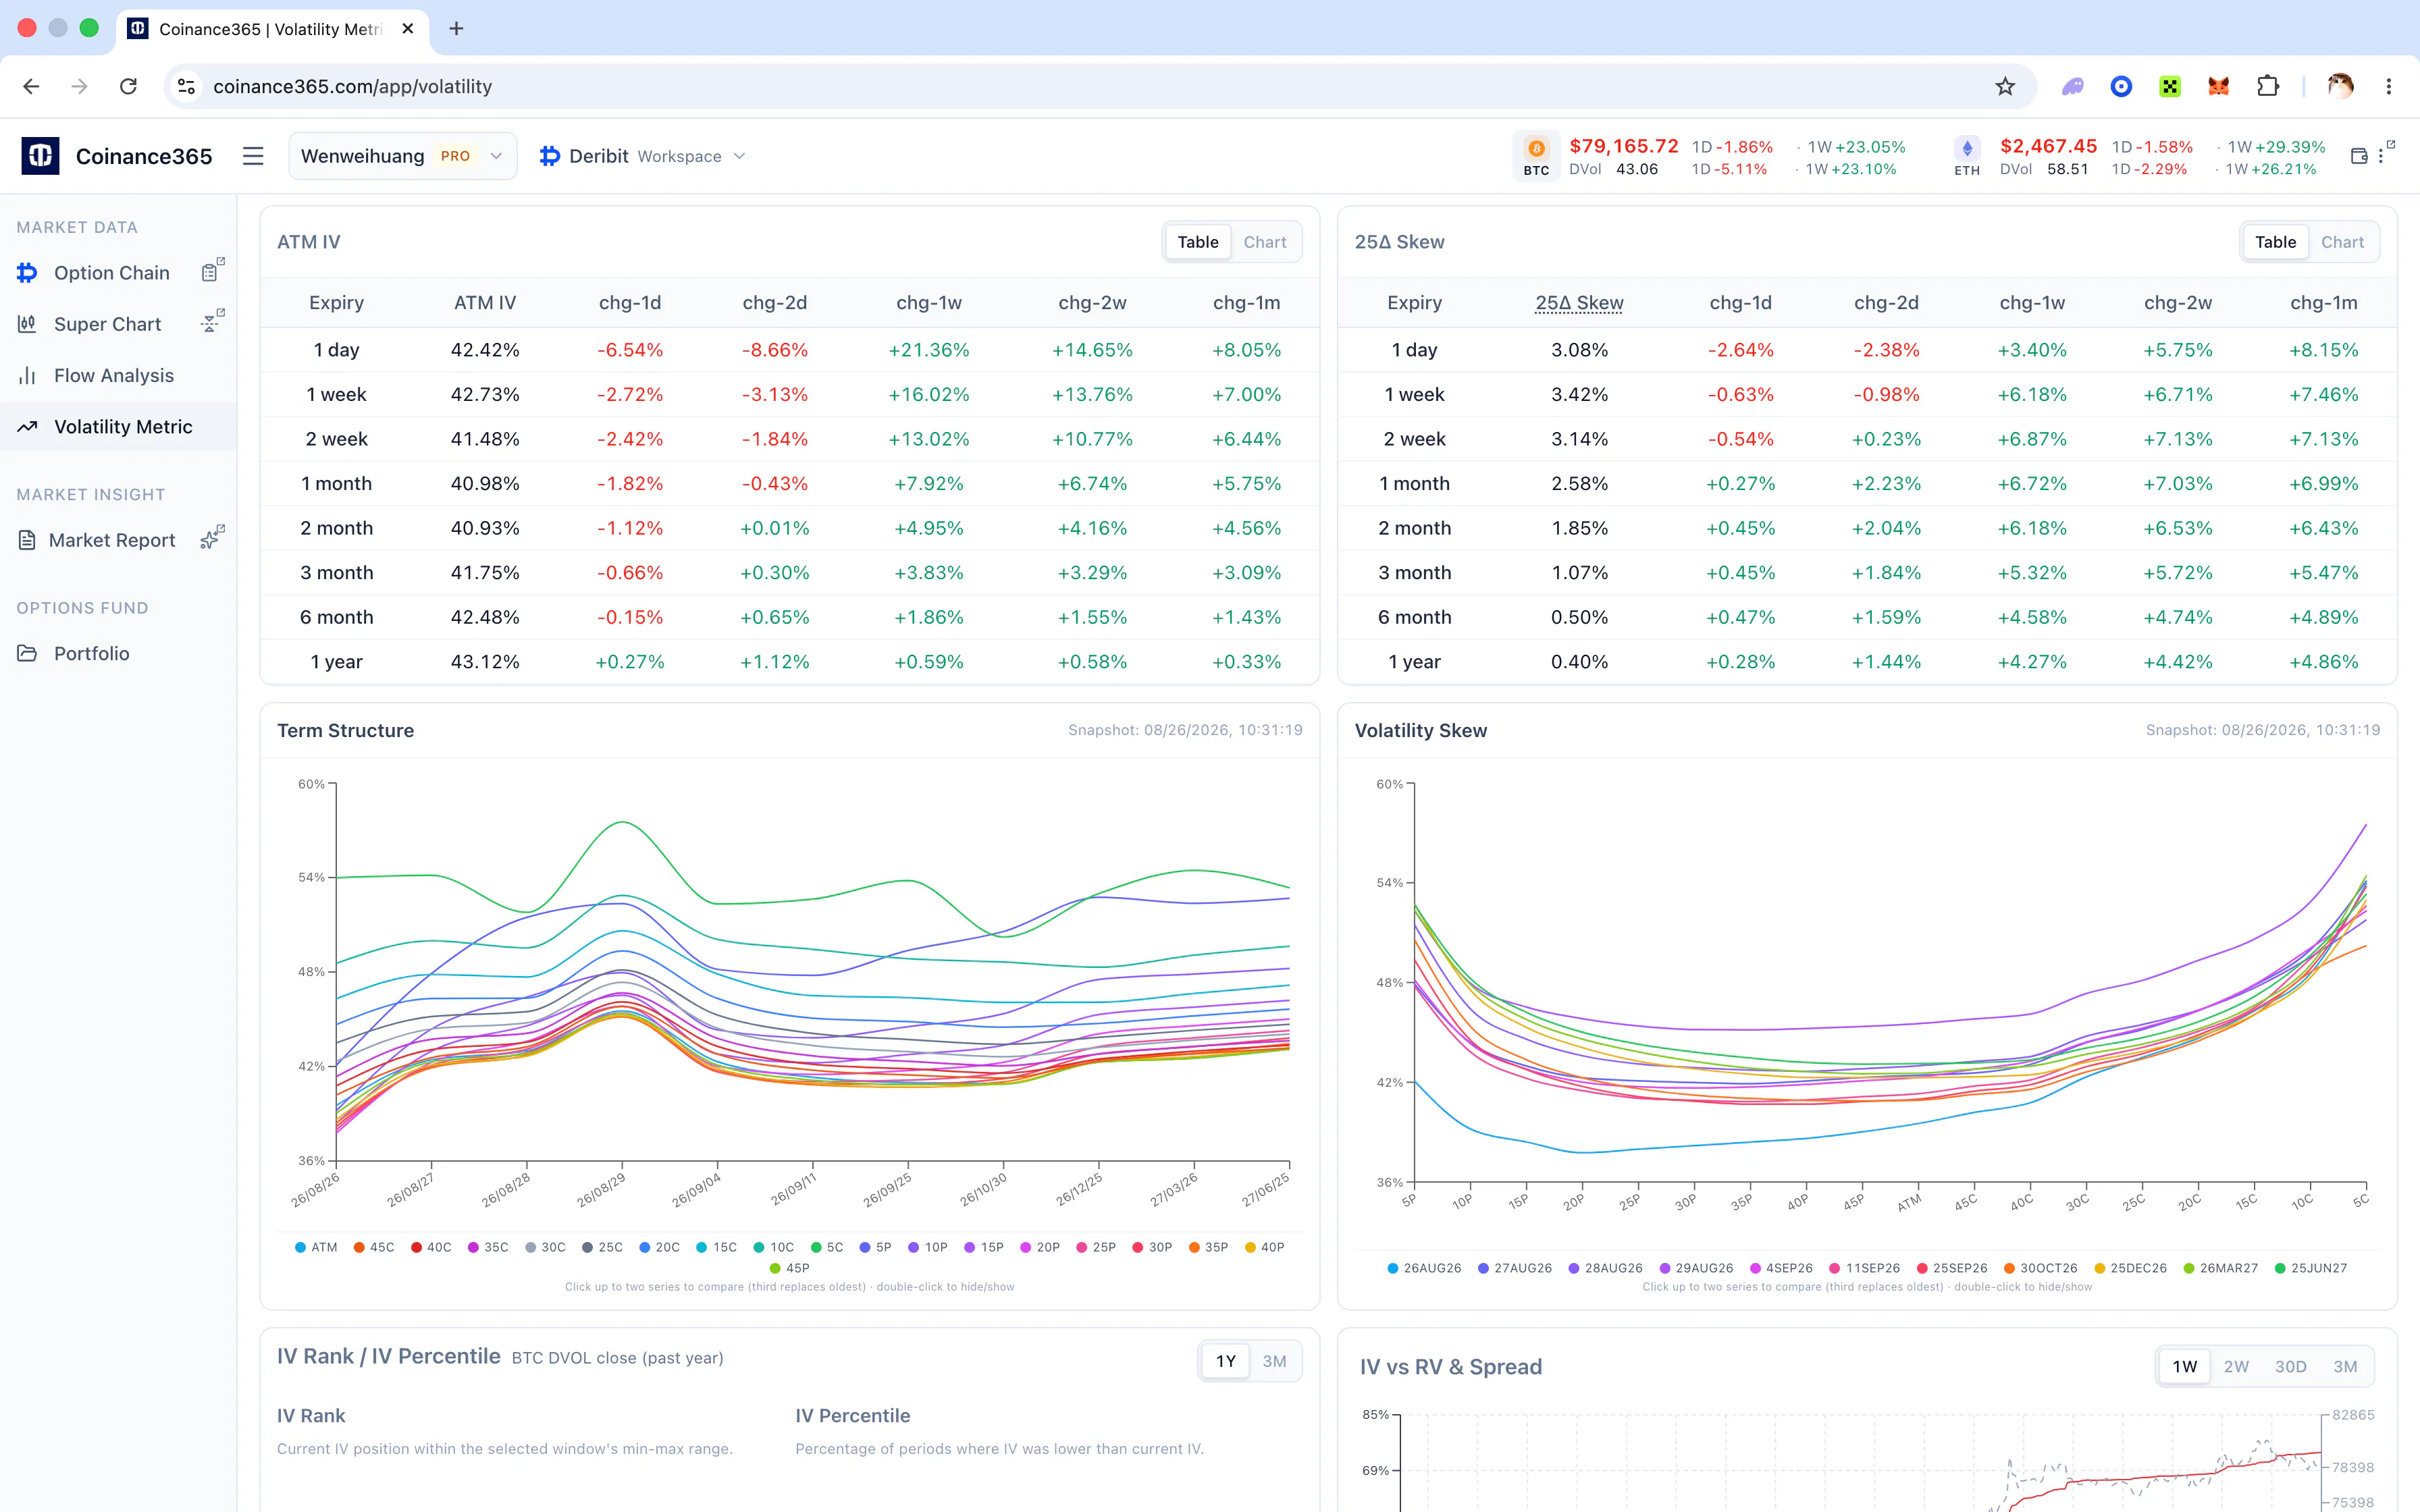Click the 1 day skew value 3.08%
Viewport: 2420px width, 1512px height.
coord(1579,350)
